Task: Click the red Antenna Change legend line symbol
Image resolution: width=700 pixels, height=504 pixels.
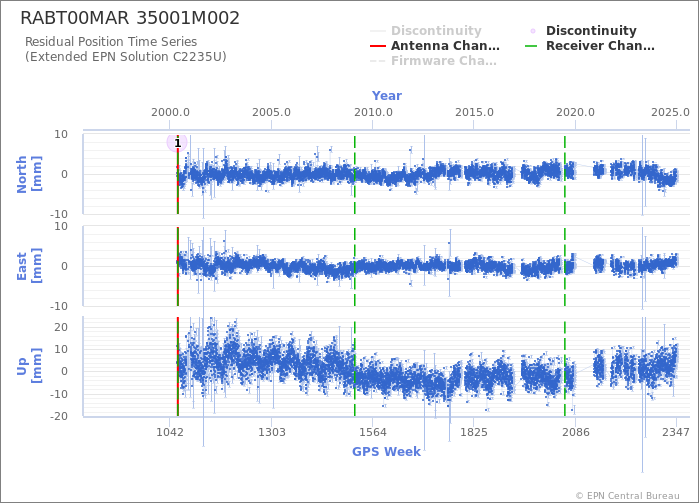Action: [x=378, y=46]
